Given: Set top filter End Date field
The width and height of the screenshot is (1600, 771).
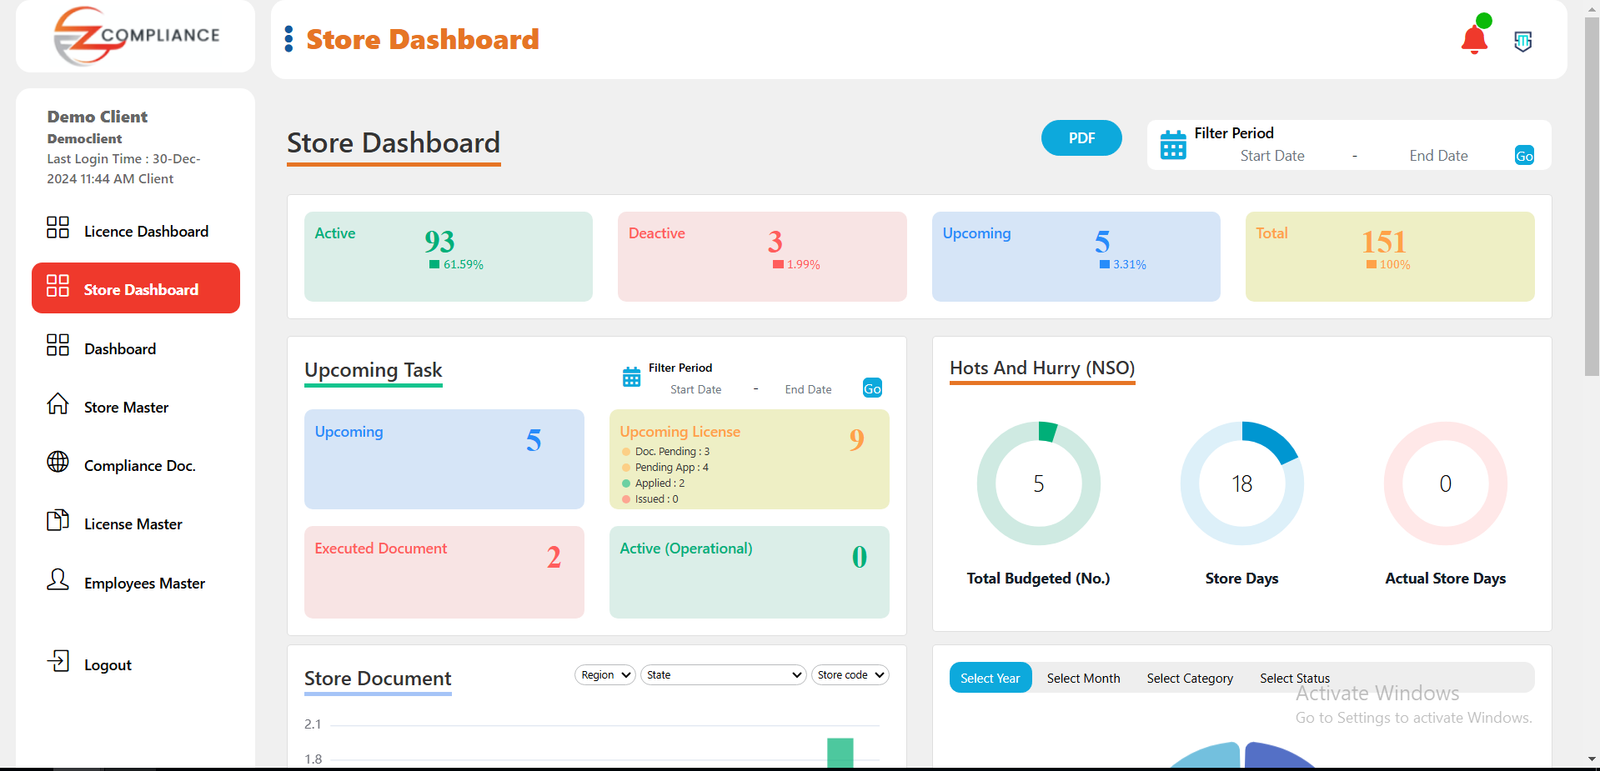Looking at the screenshot, I should pyautogui.click(x=1438, y=156).
